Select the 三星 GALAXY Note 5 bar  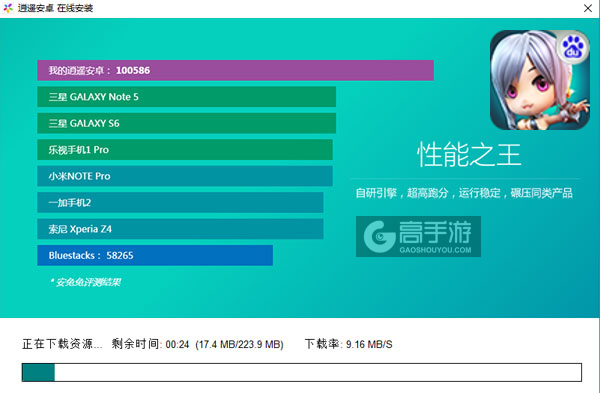click(186, 97)
